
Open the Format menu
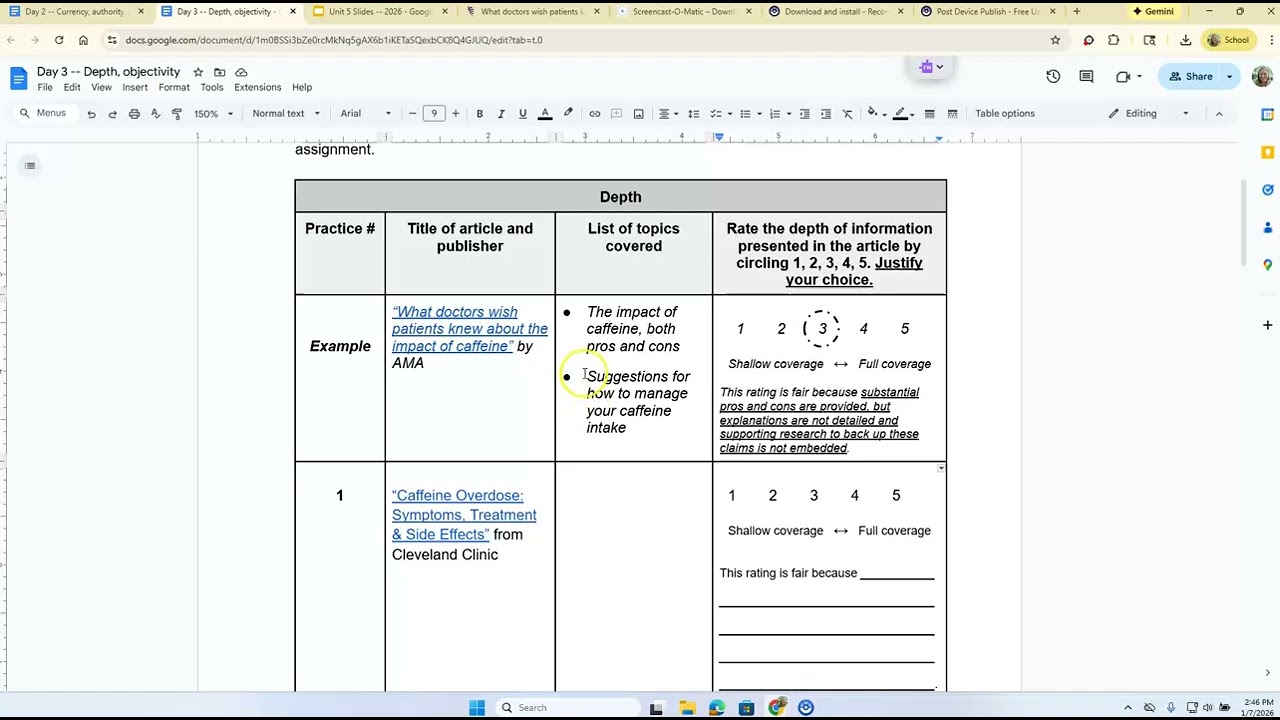pos(174,88)
